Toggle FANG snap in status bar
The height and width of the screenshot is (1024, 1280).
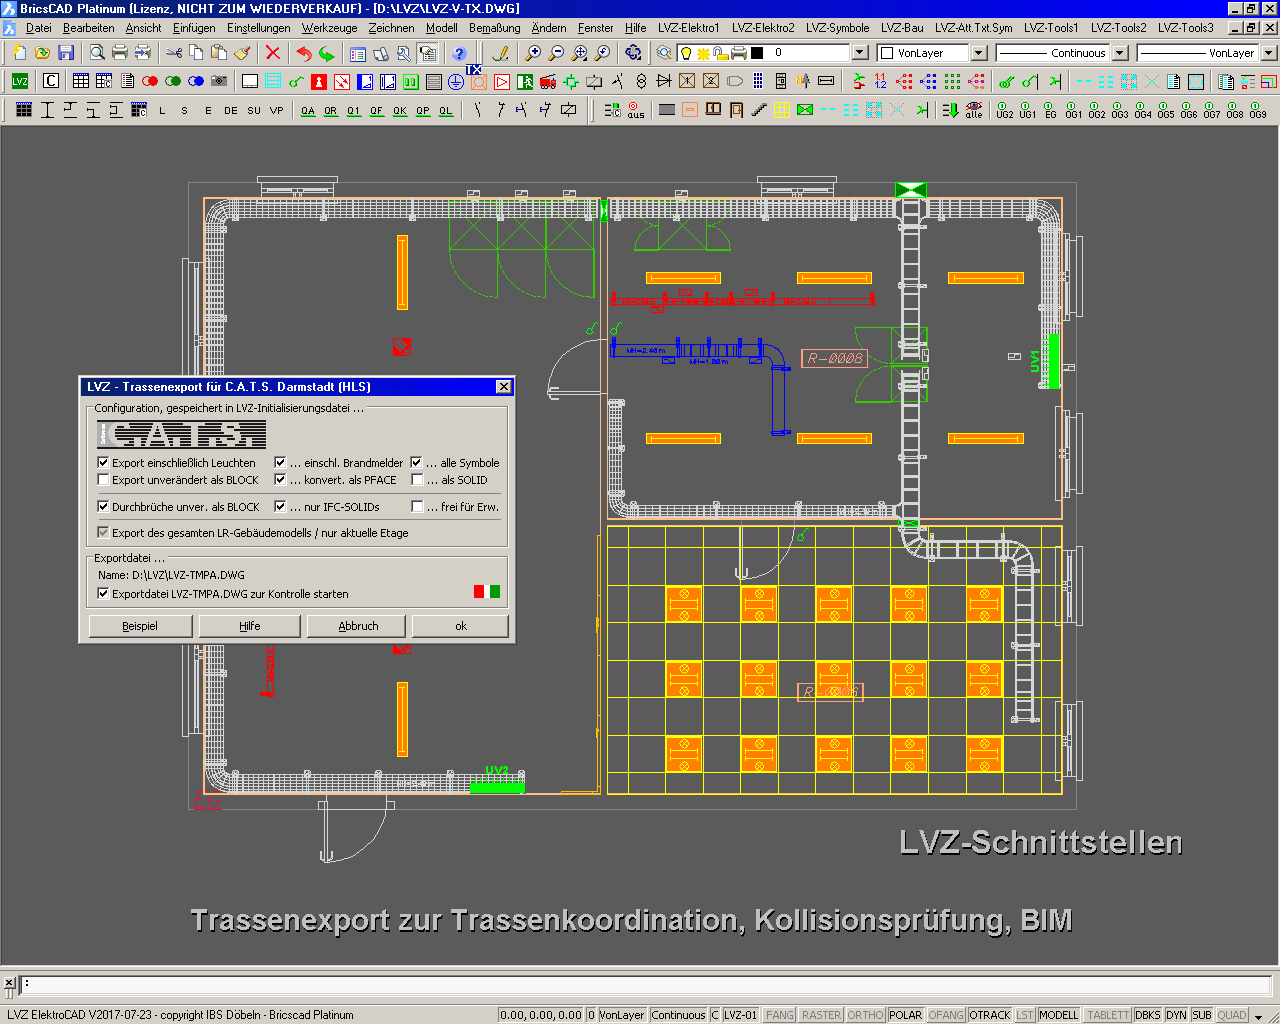coord(780,1015)
